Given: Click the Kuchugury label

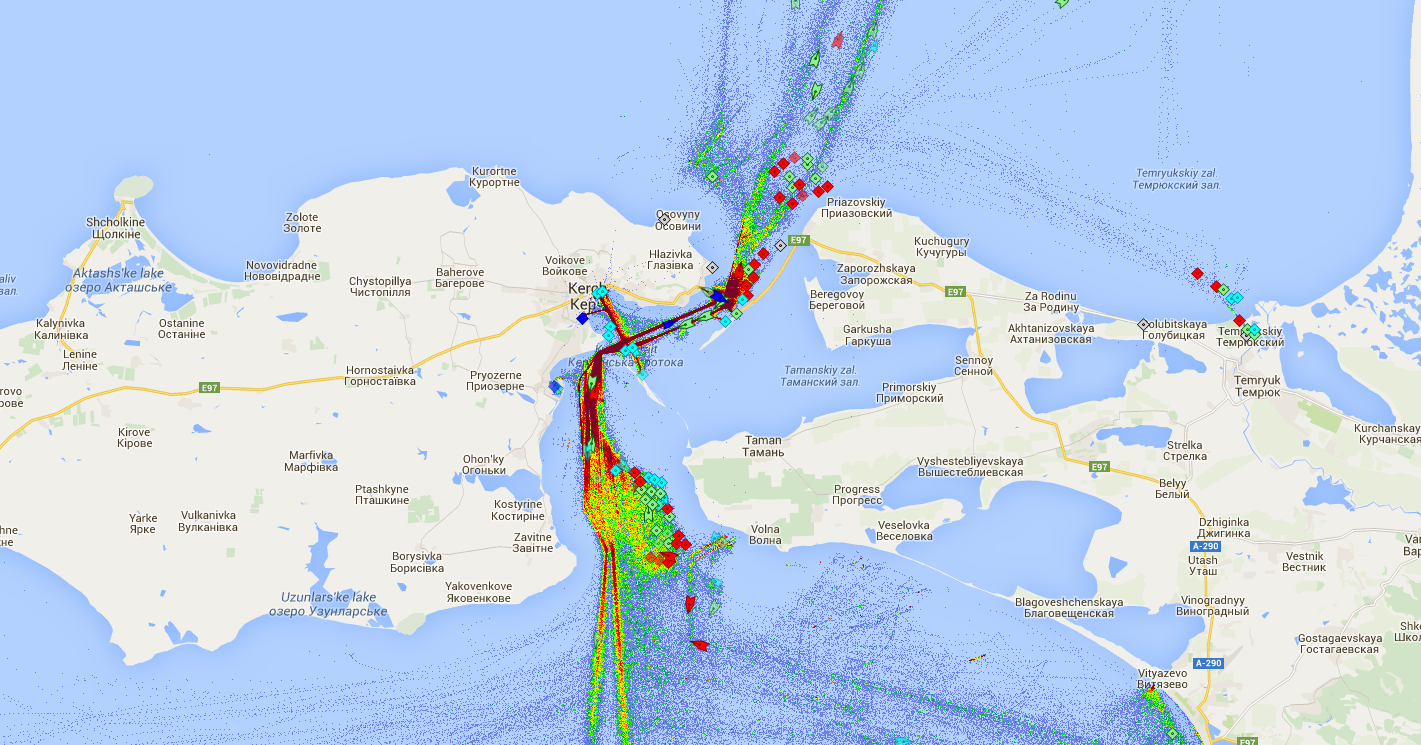Looking at the screenshot, I should tap(942, 247).
